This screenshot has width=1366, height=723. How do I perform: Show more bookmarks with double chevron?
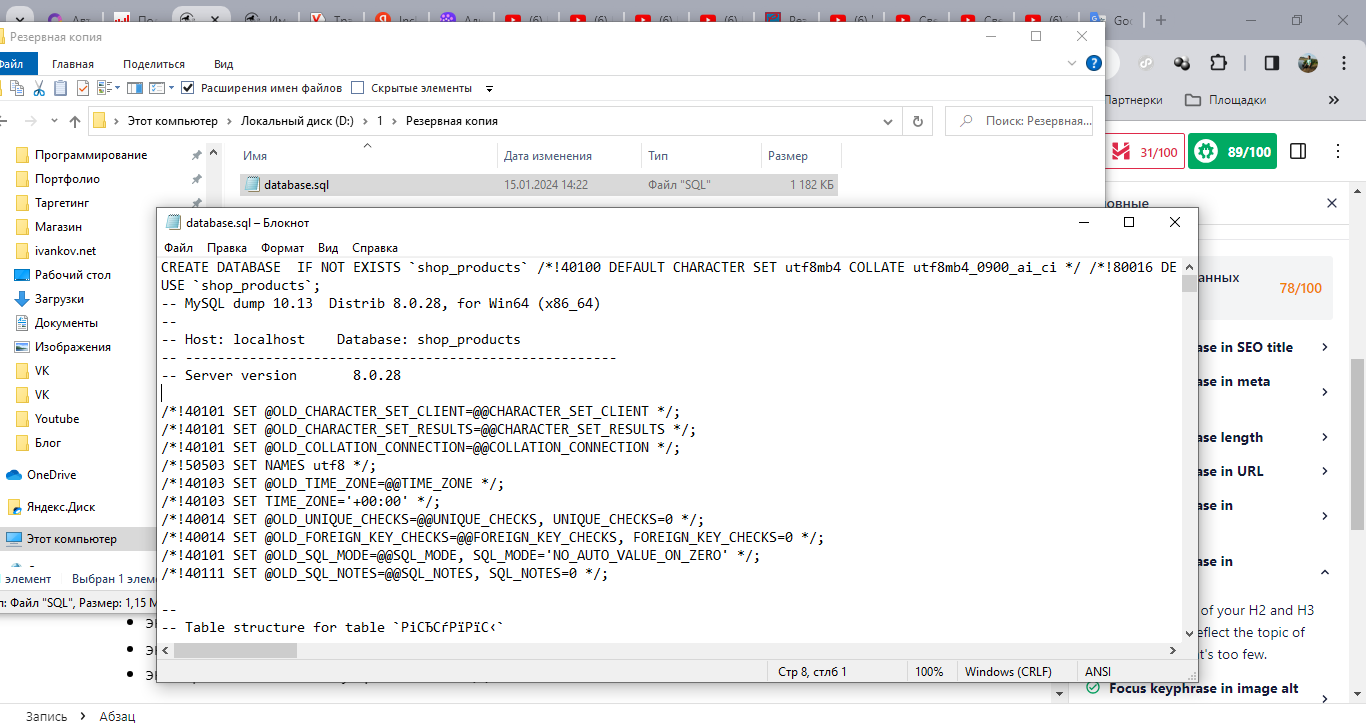click(x=1334, y=100)
